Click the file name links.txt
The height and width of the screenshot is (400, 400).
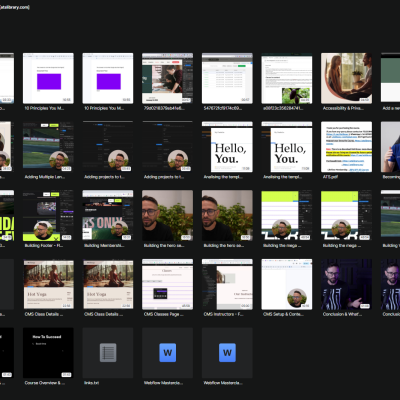(x=92, y=383)
